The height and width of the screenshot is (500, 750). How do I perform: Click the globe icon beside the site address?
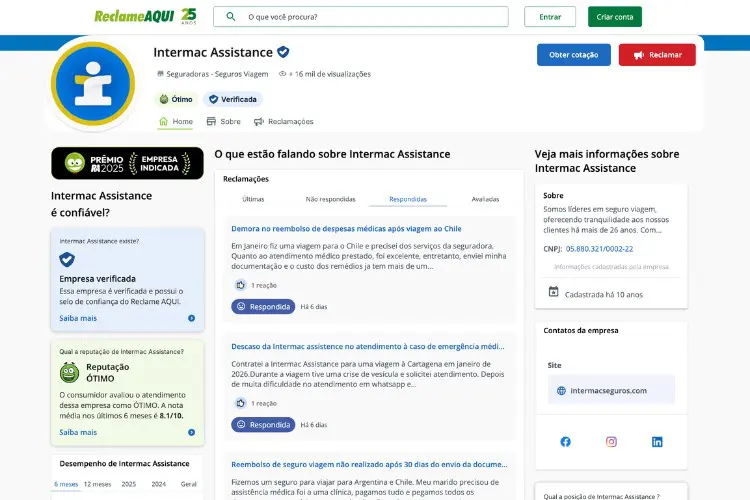pos(561,390)
